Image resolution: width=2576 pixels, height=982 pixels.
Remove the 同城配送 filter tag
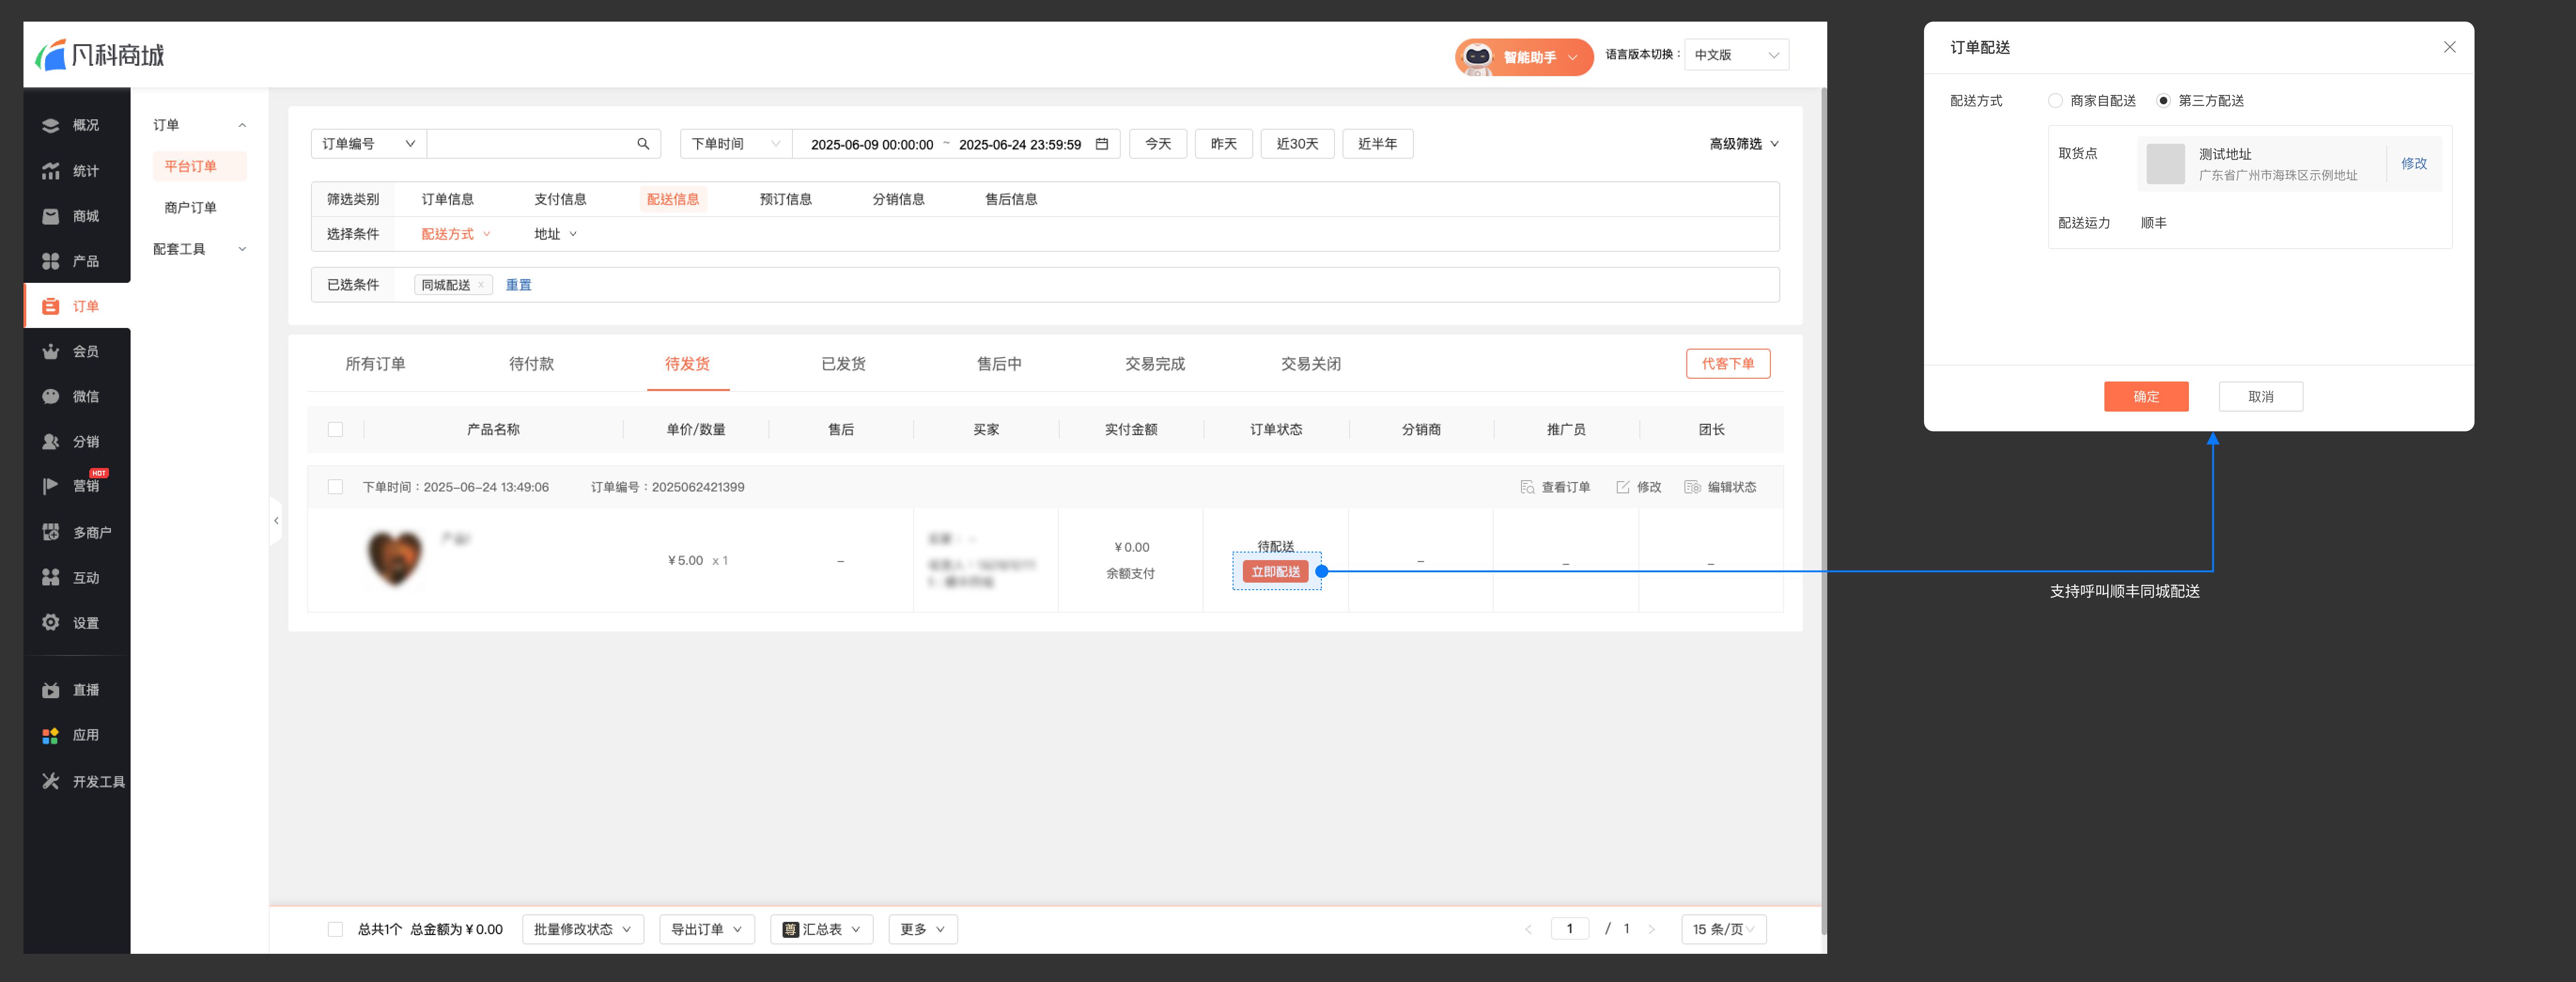[481, 285]
